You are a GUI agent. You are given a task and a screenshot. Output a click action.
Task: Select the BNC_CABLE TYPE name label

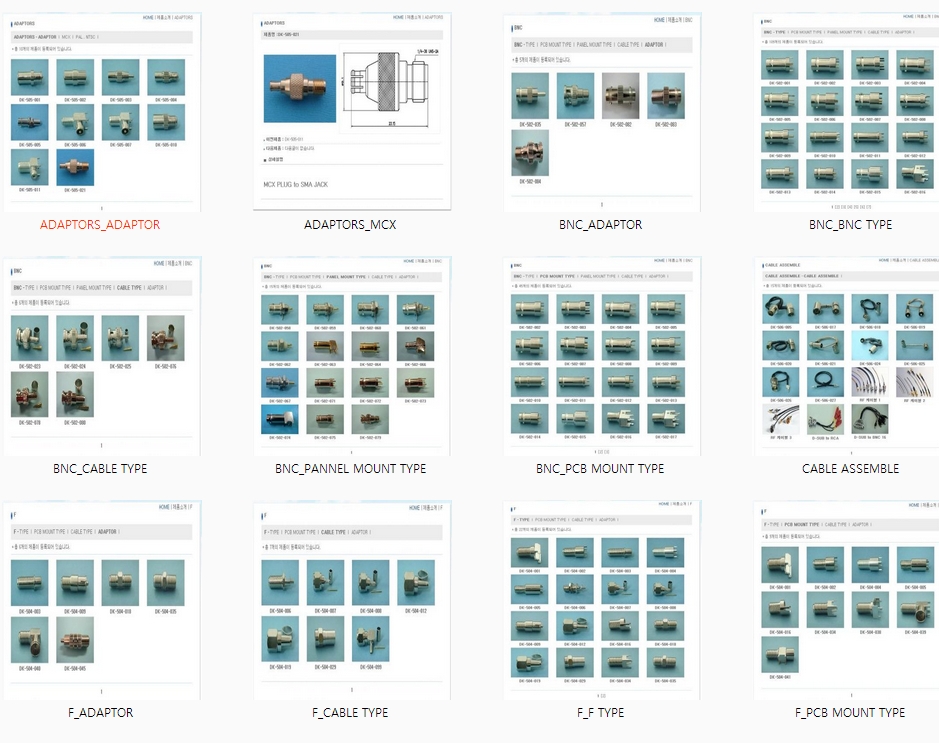point(100,469)
